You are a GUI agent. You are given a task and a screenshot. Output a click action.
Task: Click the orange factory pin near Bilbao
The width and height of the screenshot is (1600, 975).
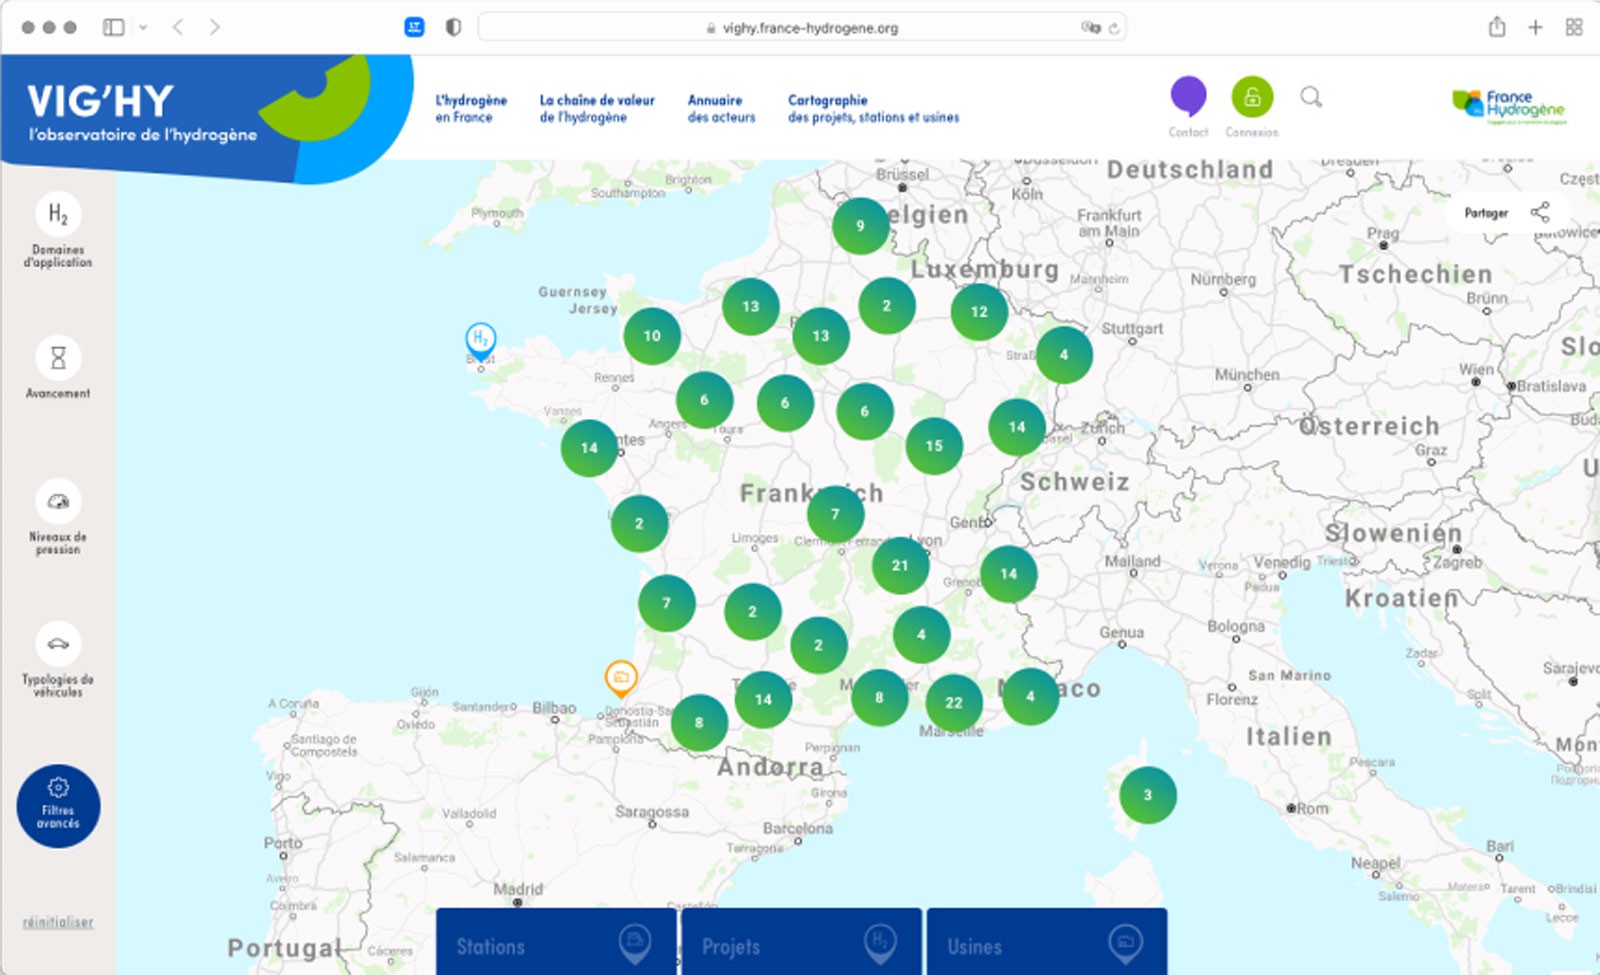tap(621, 677)
